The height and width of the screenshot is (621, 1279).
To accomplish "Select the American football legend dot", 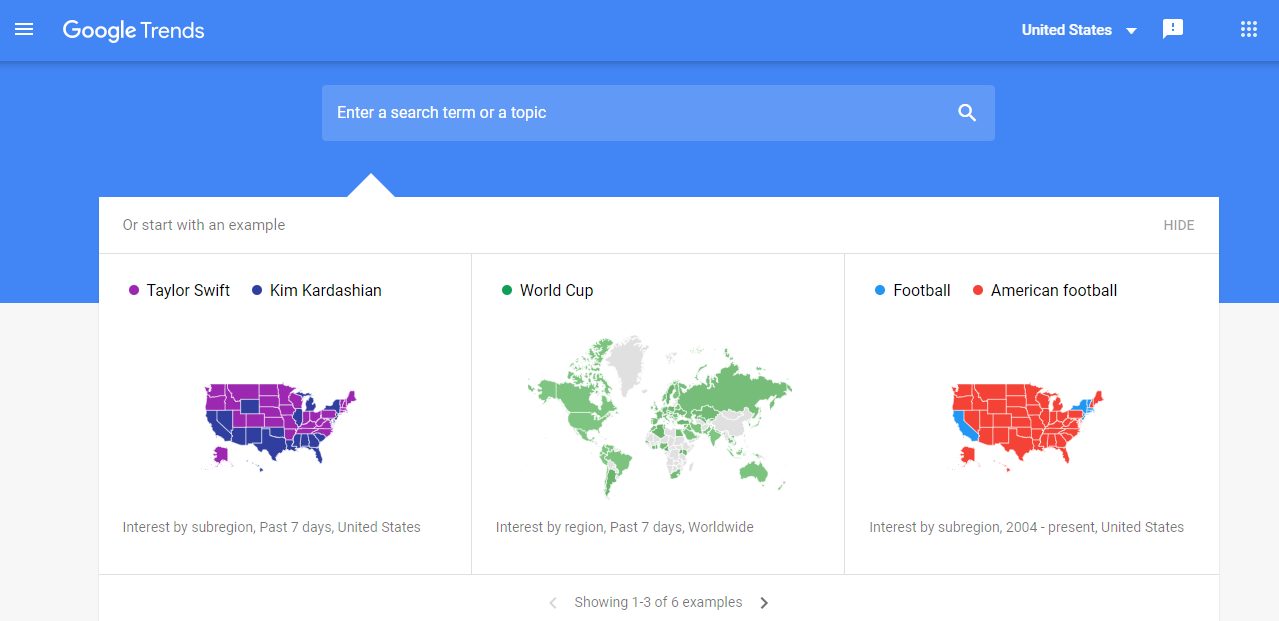I will (977, 290).
